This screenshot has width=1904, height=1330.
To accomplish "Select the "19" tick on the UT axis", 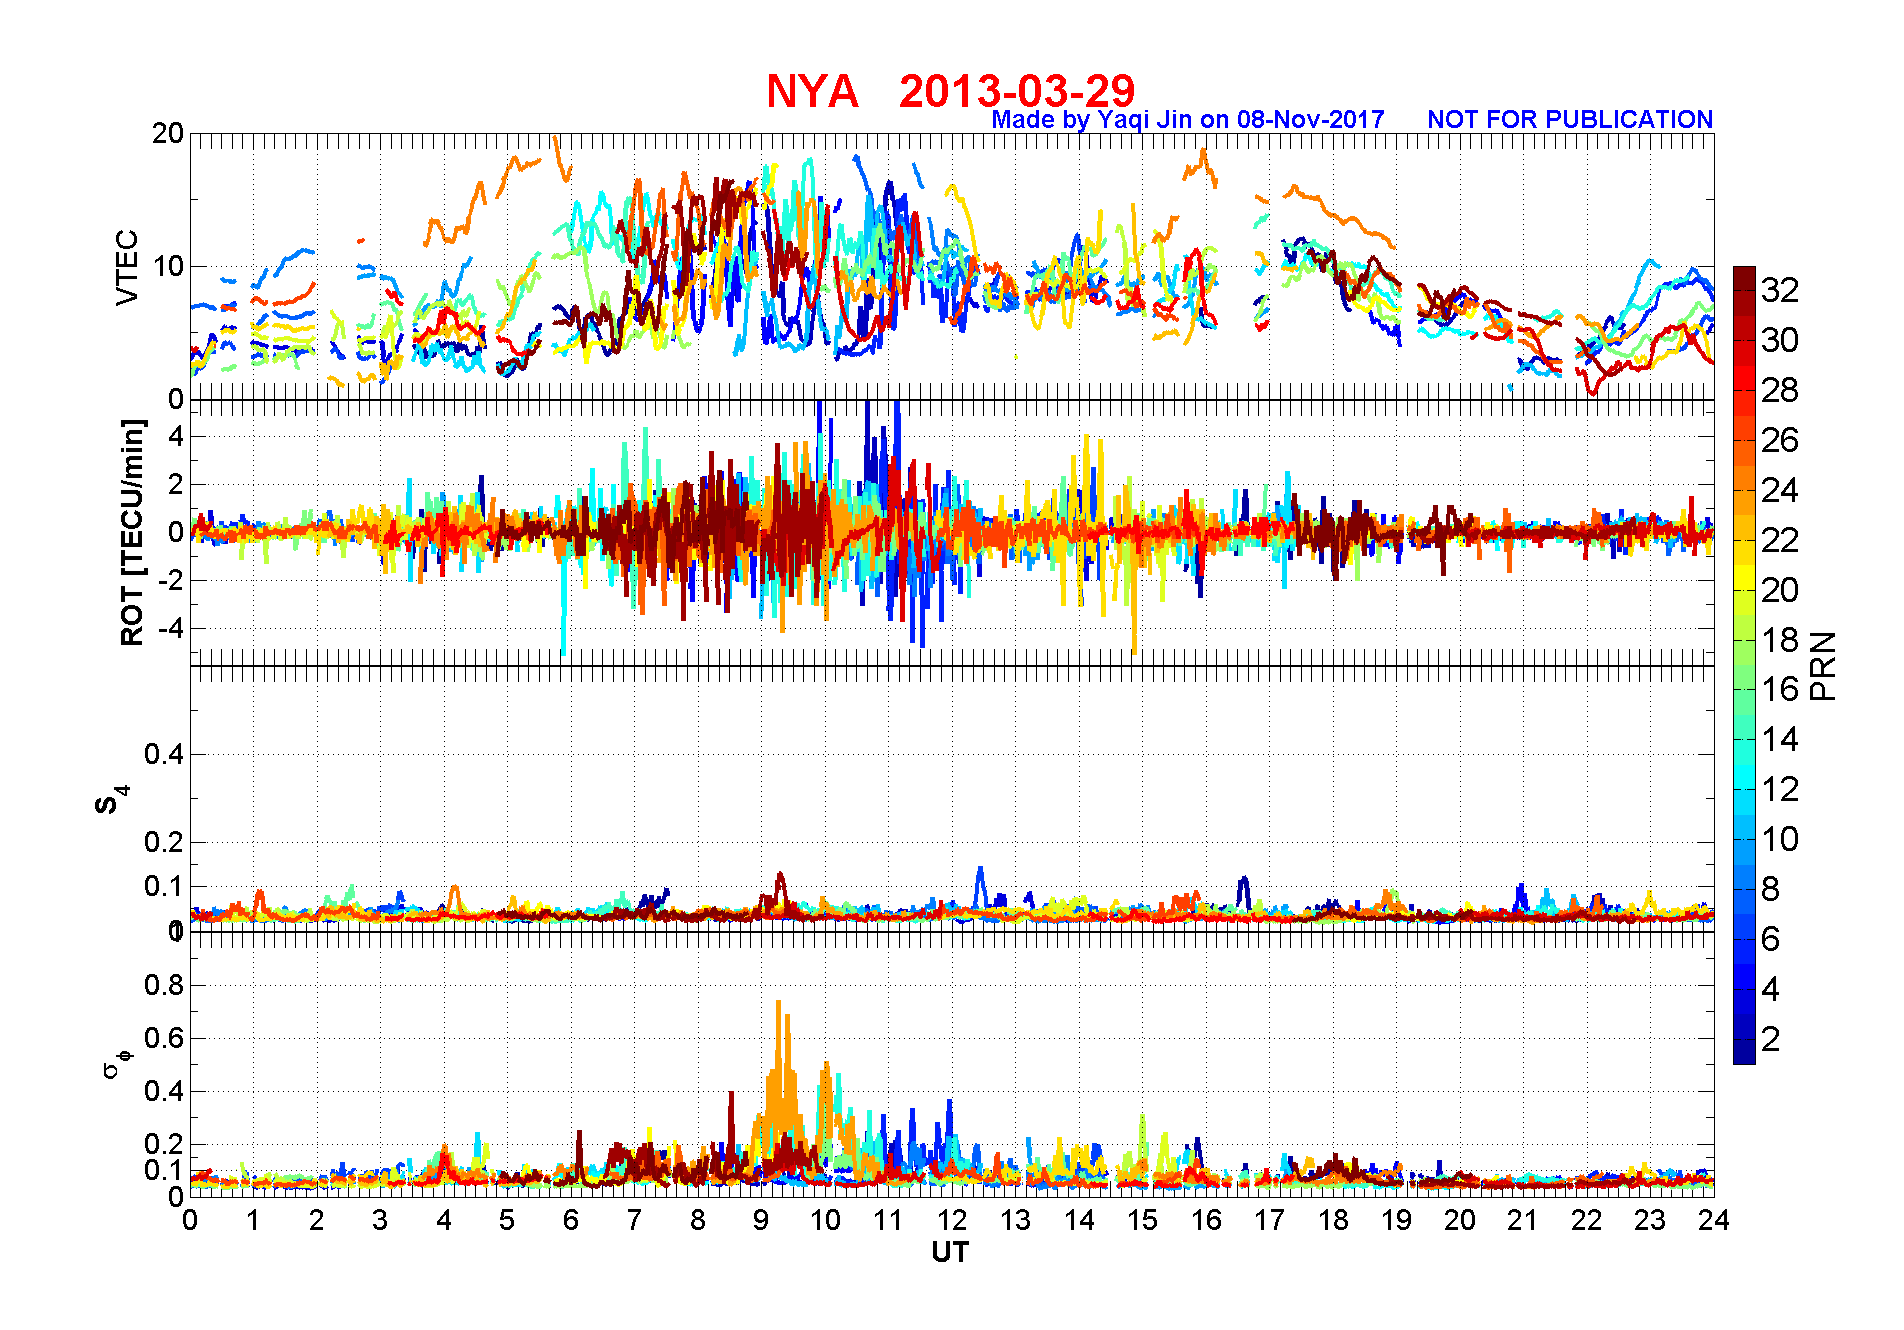I will 1396,1220.
